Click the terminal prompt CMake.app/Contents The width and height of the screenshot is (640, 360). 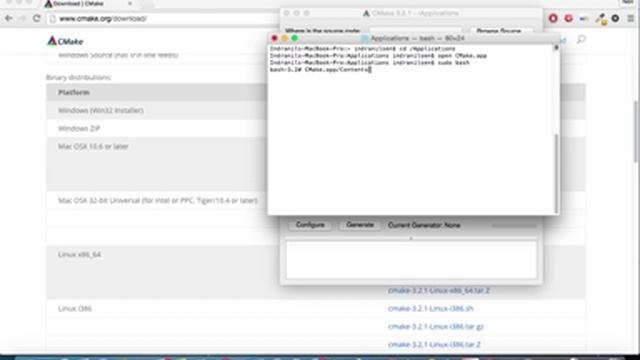pos(320,70)
